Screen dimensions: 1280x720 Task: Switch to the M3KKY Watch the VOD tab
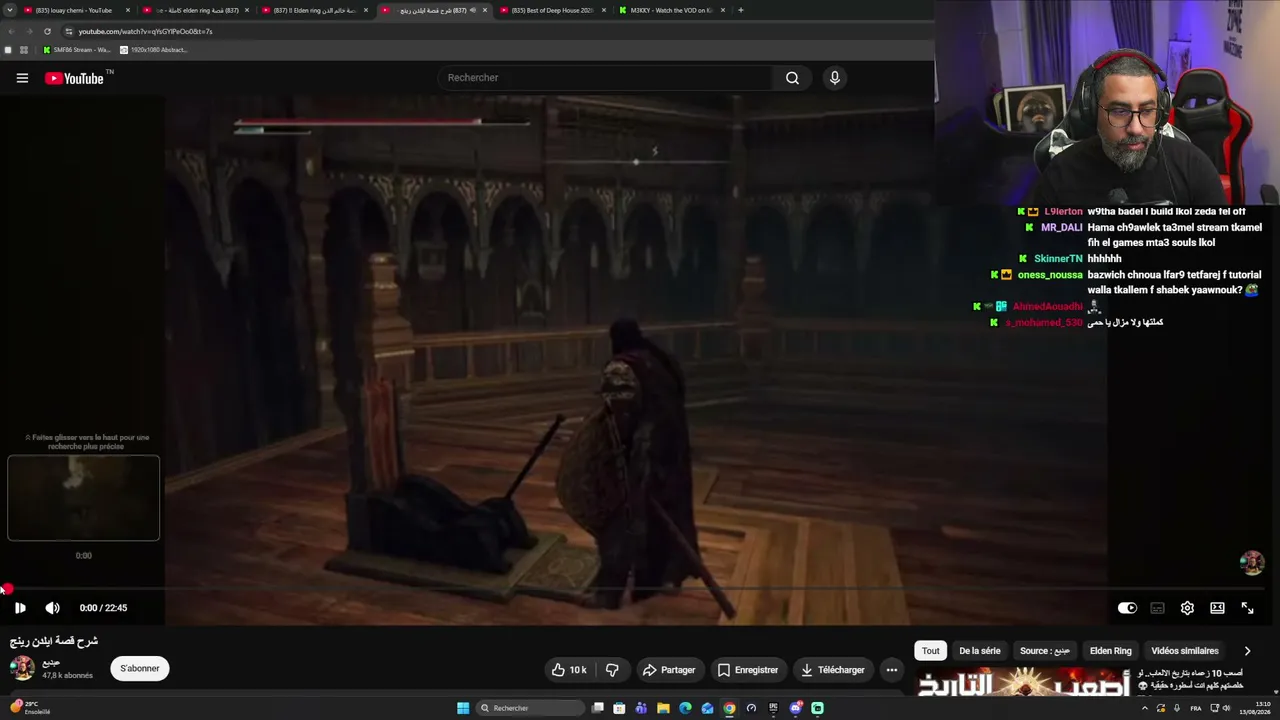(x=671, y=10)
